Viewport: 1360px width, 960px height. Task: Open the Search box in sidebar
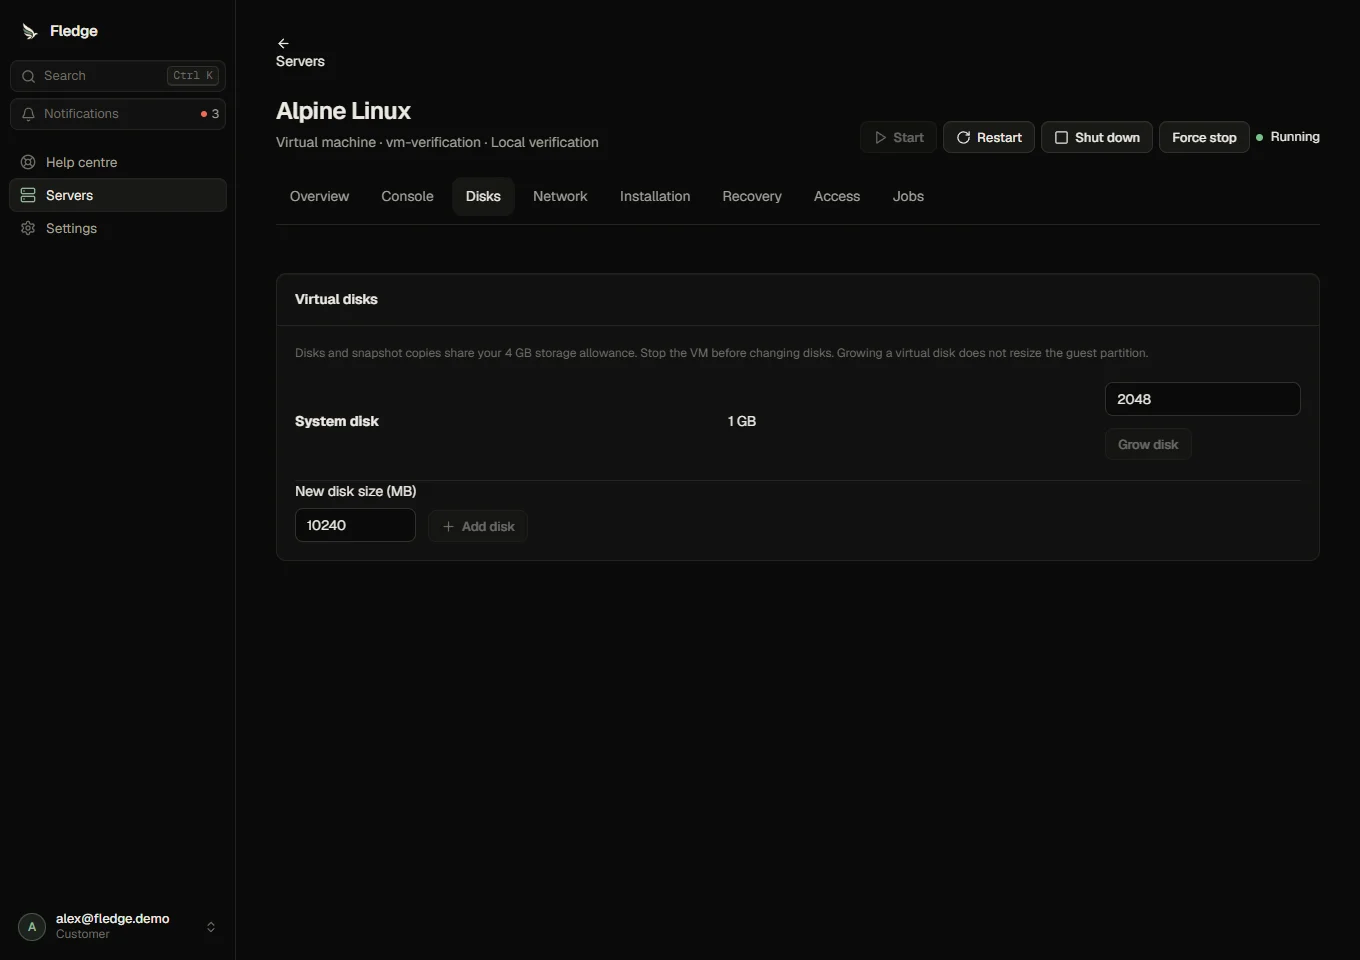tap(118, 76)
